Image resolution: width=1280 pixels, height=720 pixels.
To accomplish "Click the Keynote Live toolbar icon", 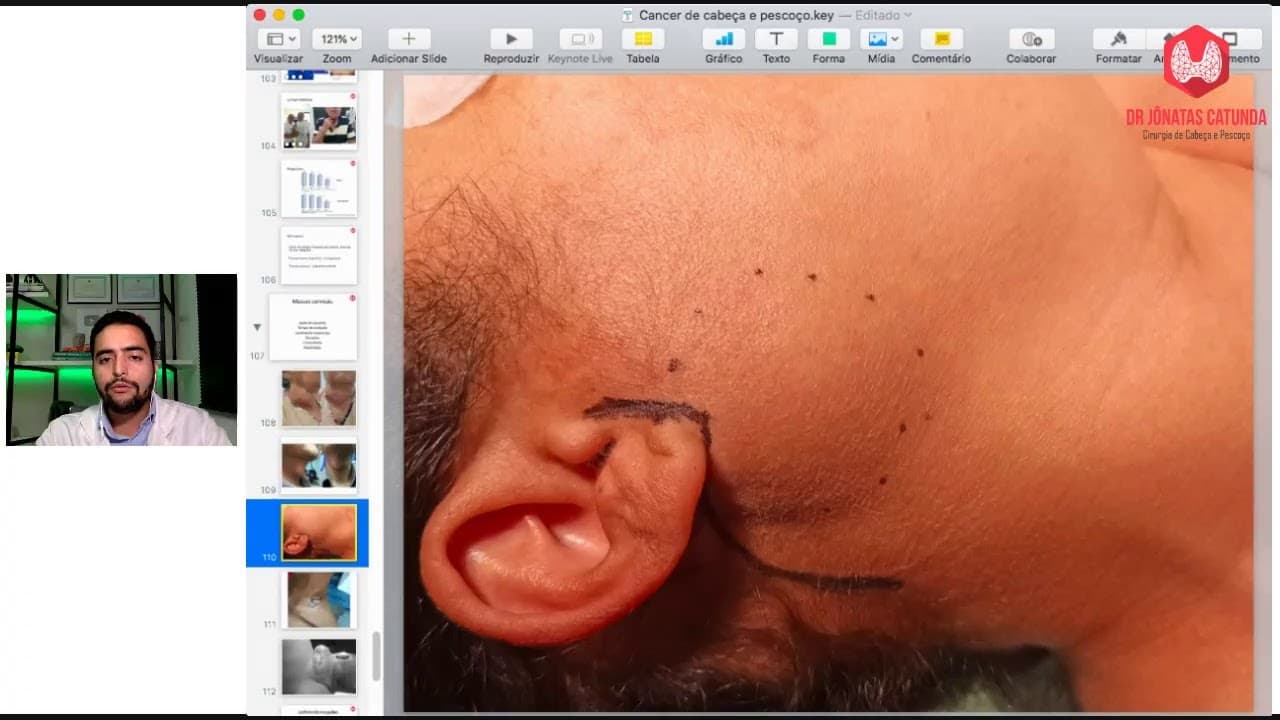I will (x=580, y=39).
